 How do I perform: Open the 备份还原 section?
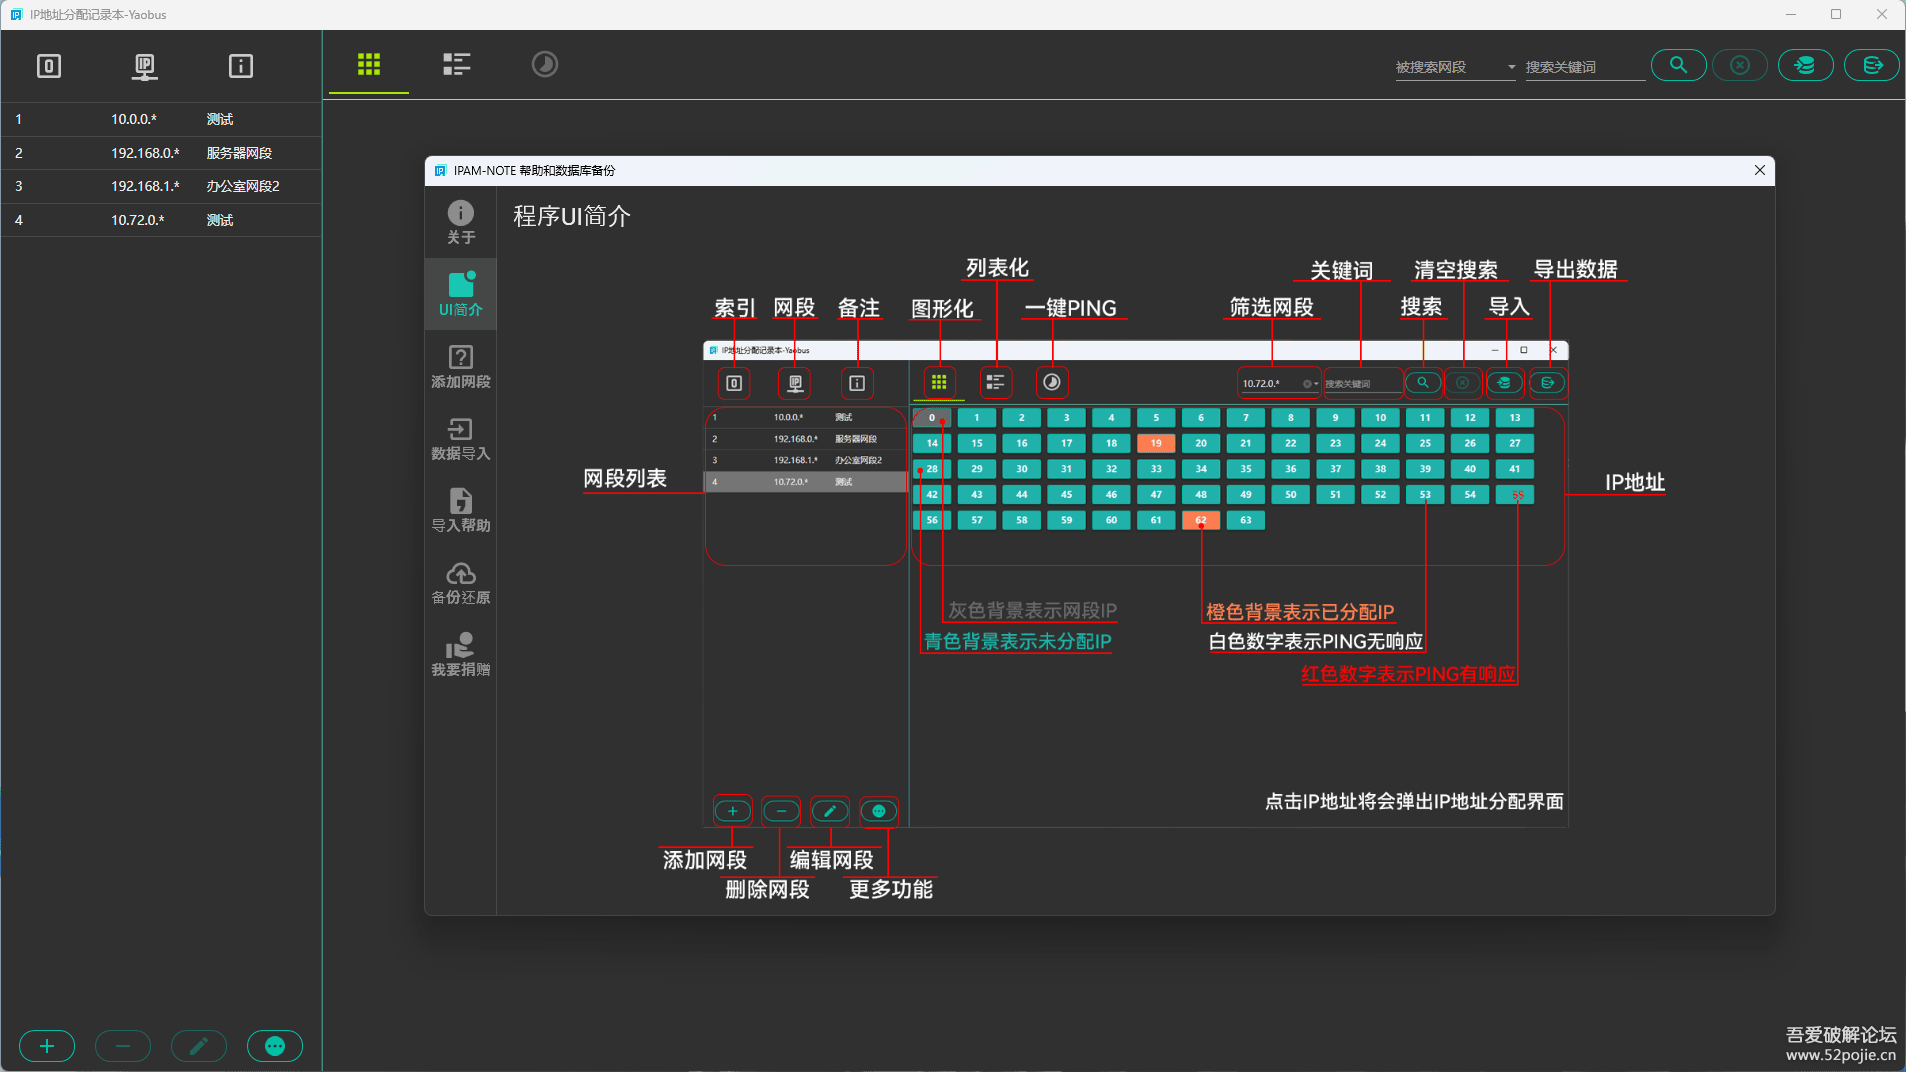click(461, 582)
